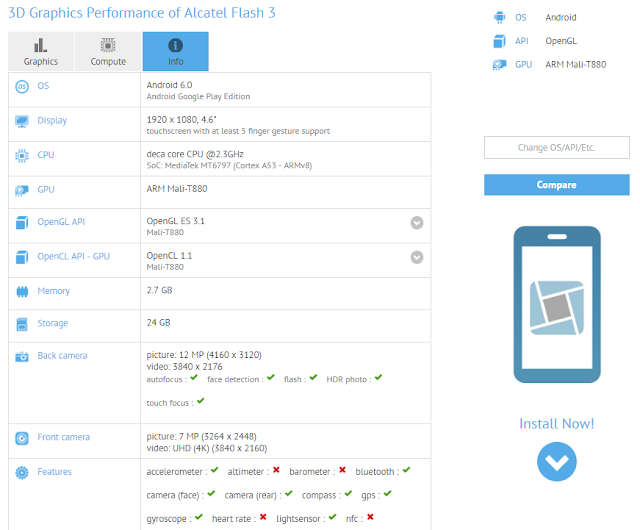Viewport: 640px width, 530px height.
Task: Click the OS row icon in table
Action: (22, 87)
